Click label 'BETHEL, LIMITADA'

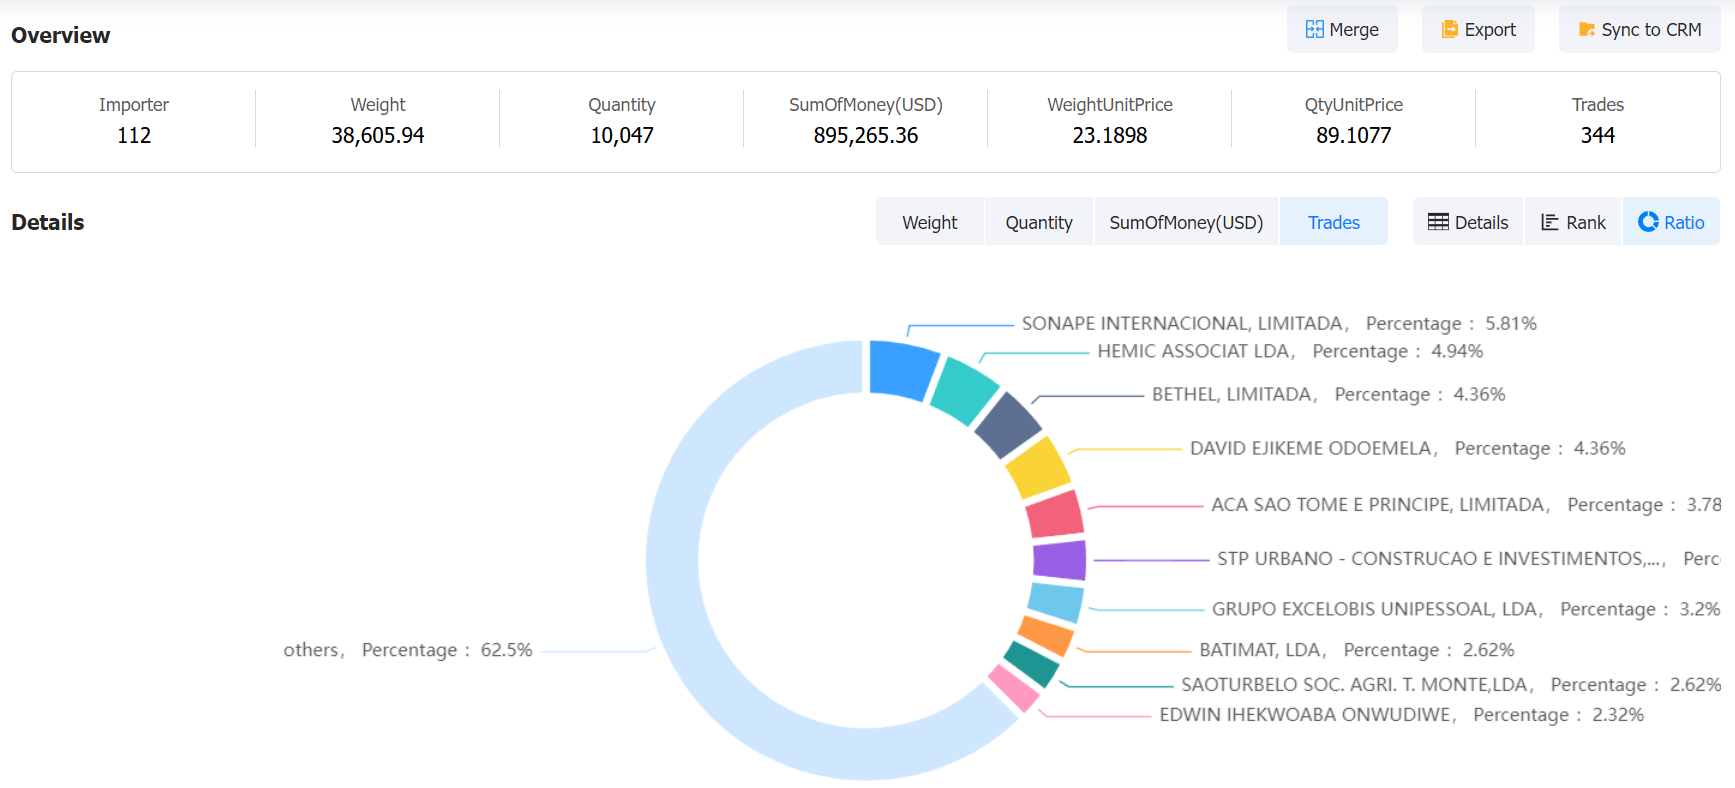[1234, 394]
